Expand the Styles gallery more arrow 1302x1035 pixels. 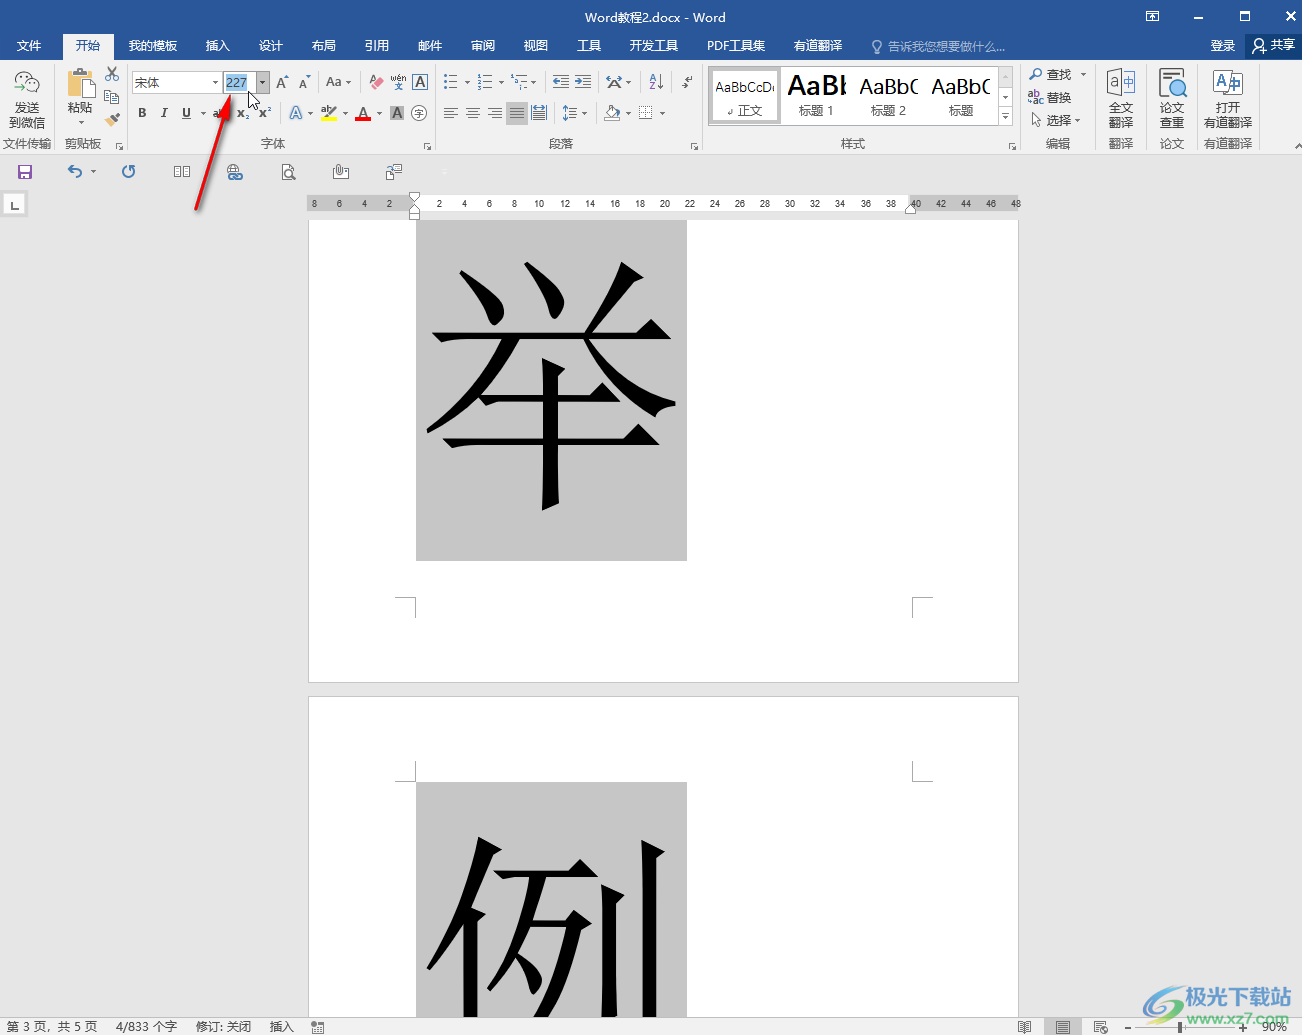[1006, 117]
